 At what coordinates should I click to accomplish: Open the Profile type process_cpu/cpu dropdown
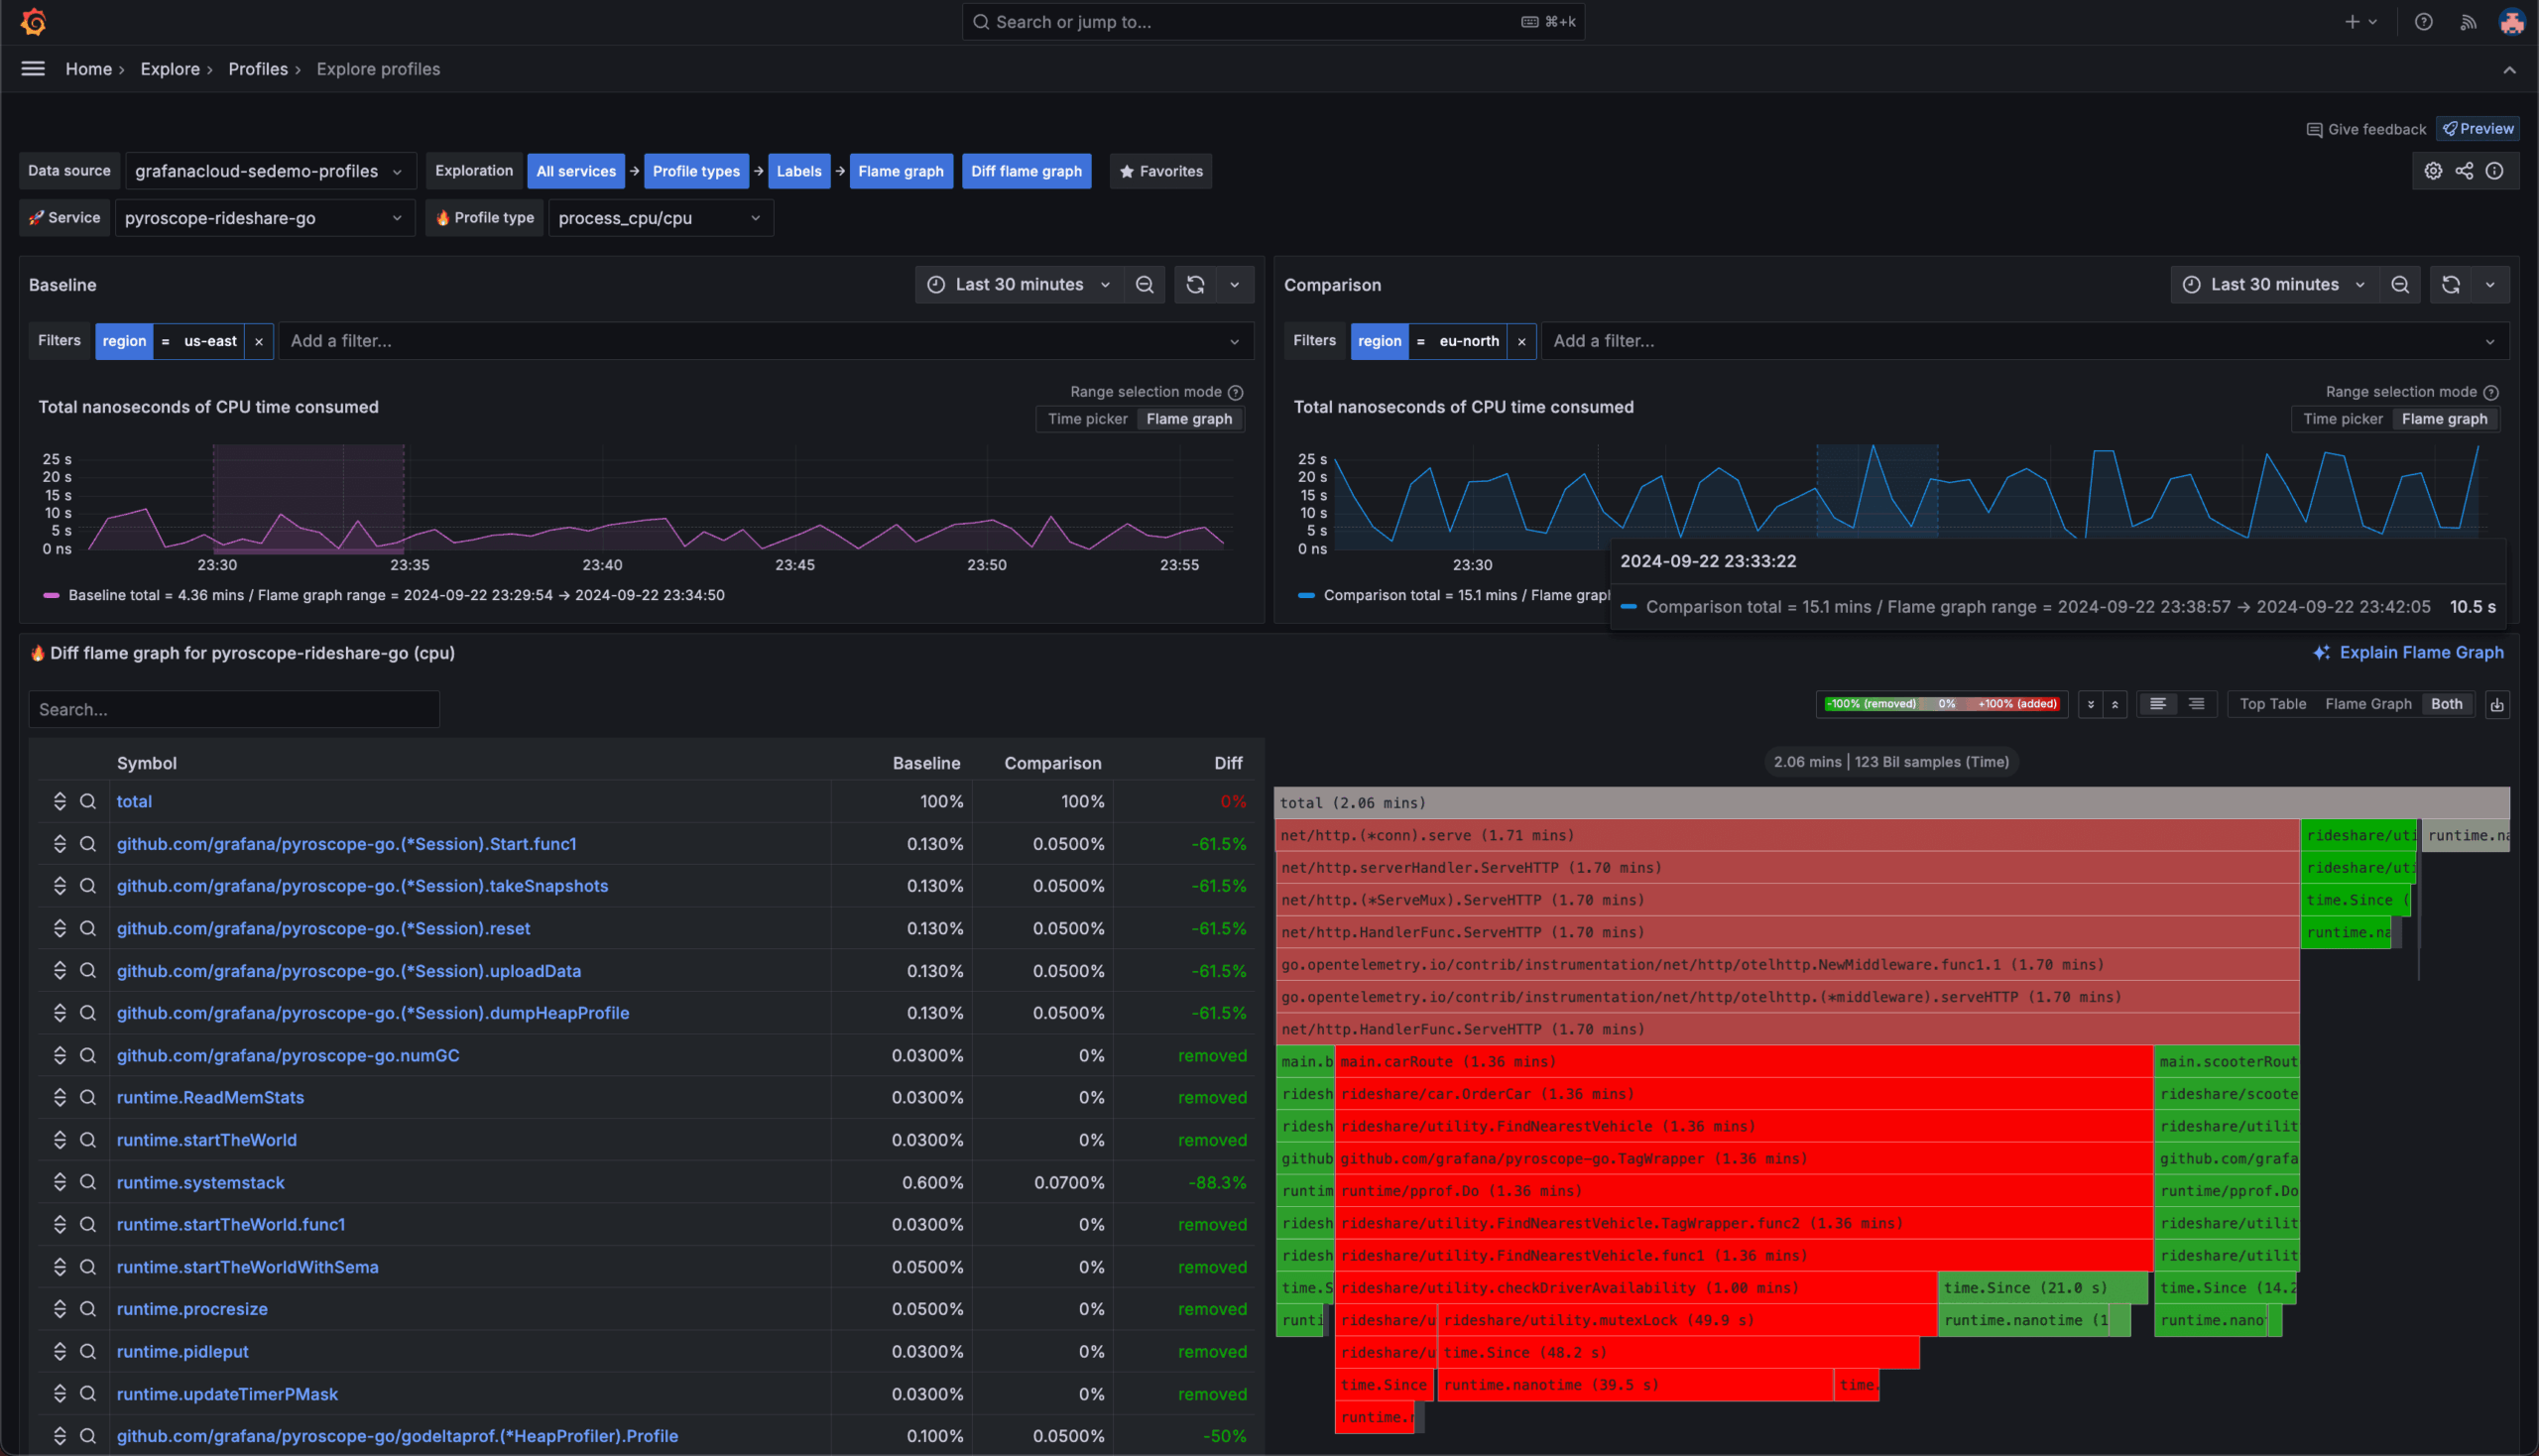pyautogui.click(x=660, y=218)
